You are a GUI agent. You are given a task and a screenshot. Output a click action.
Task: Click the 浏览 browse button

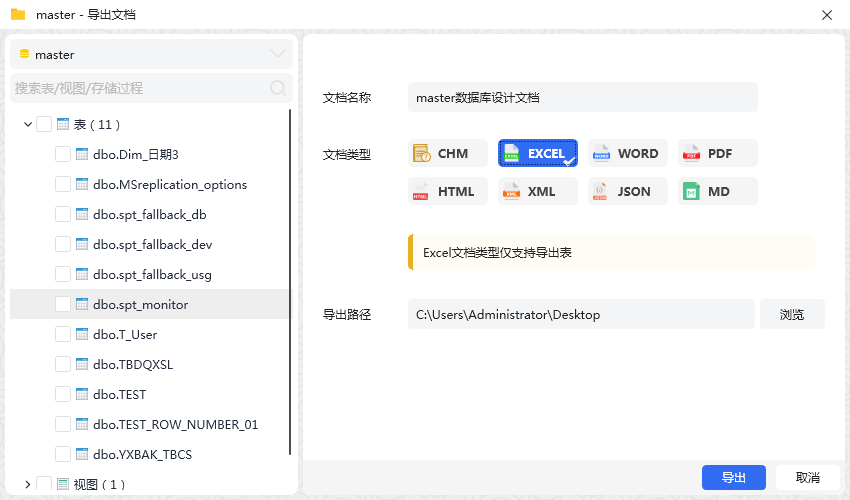[792, 314]
